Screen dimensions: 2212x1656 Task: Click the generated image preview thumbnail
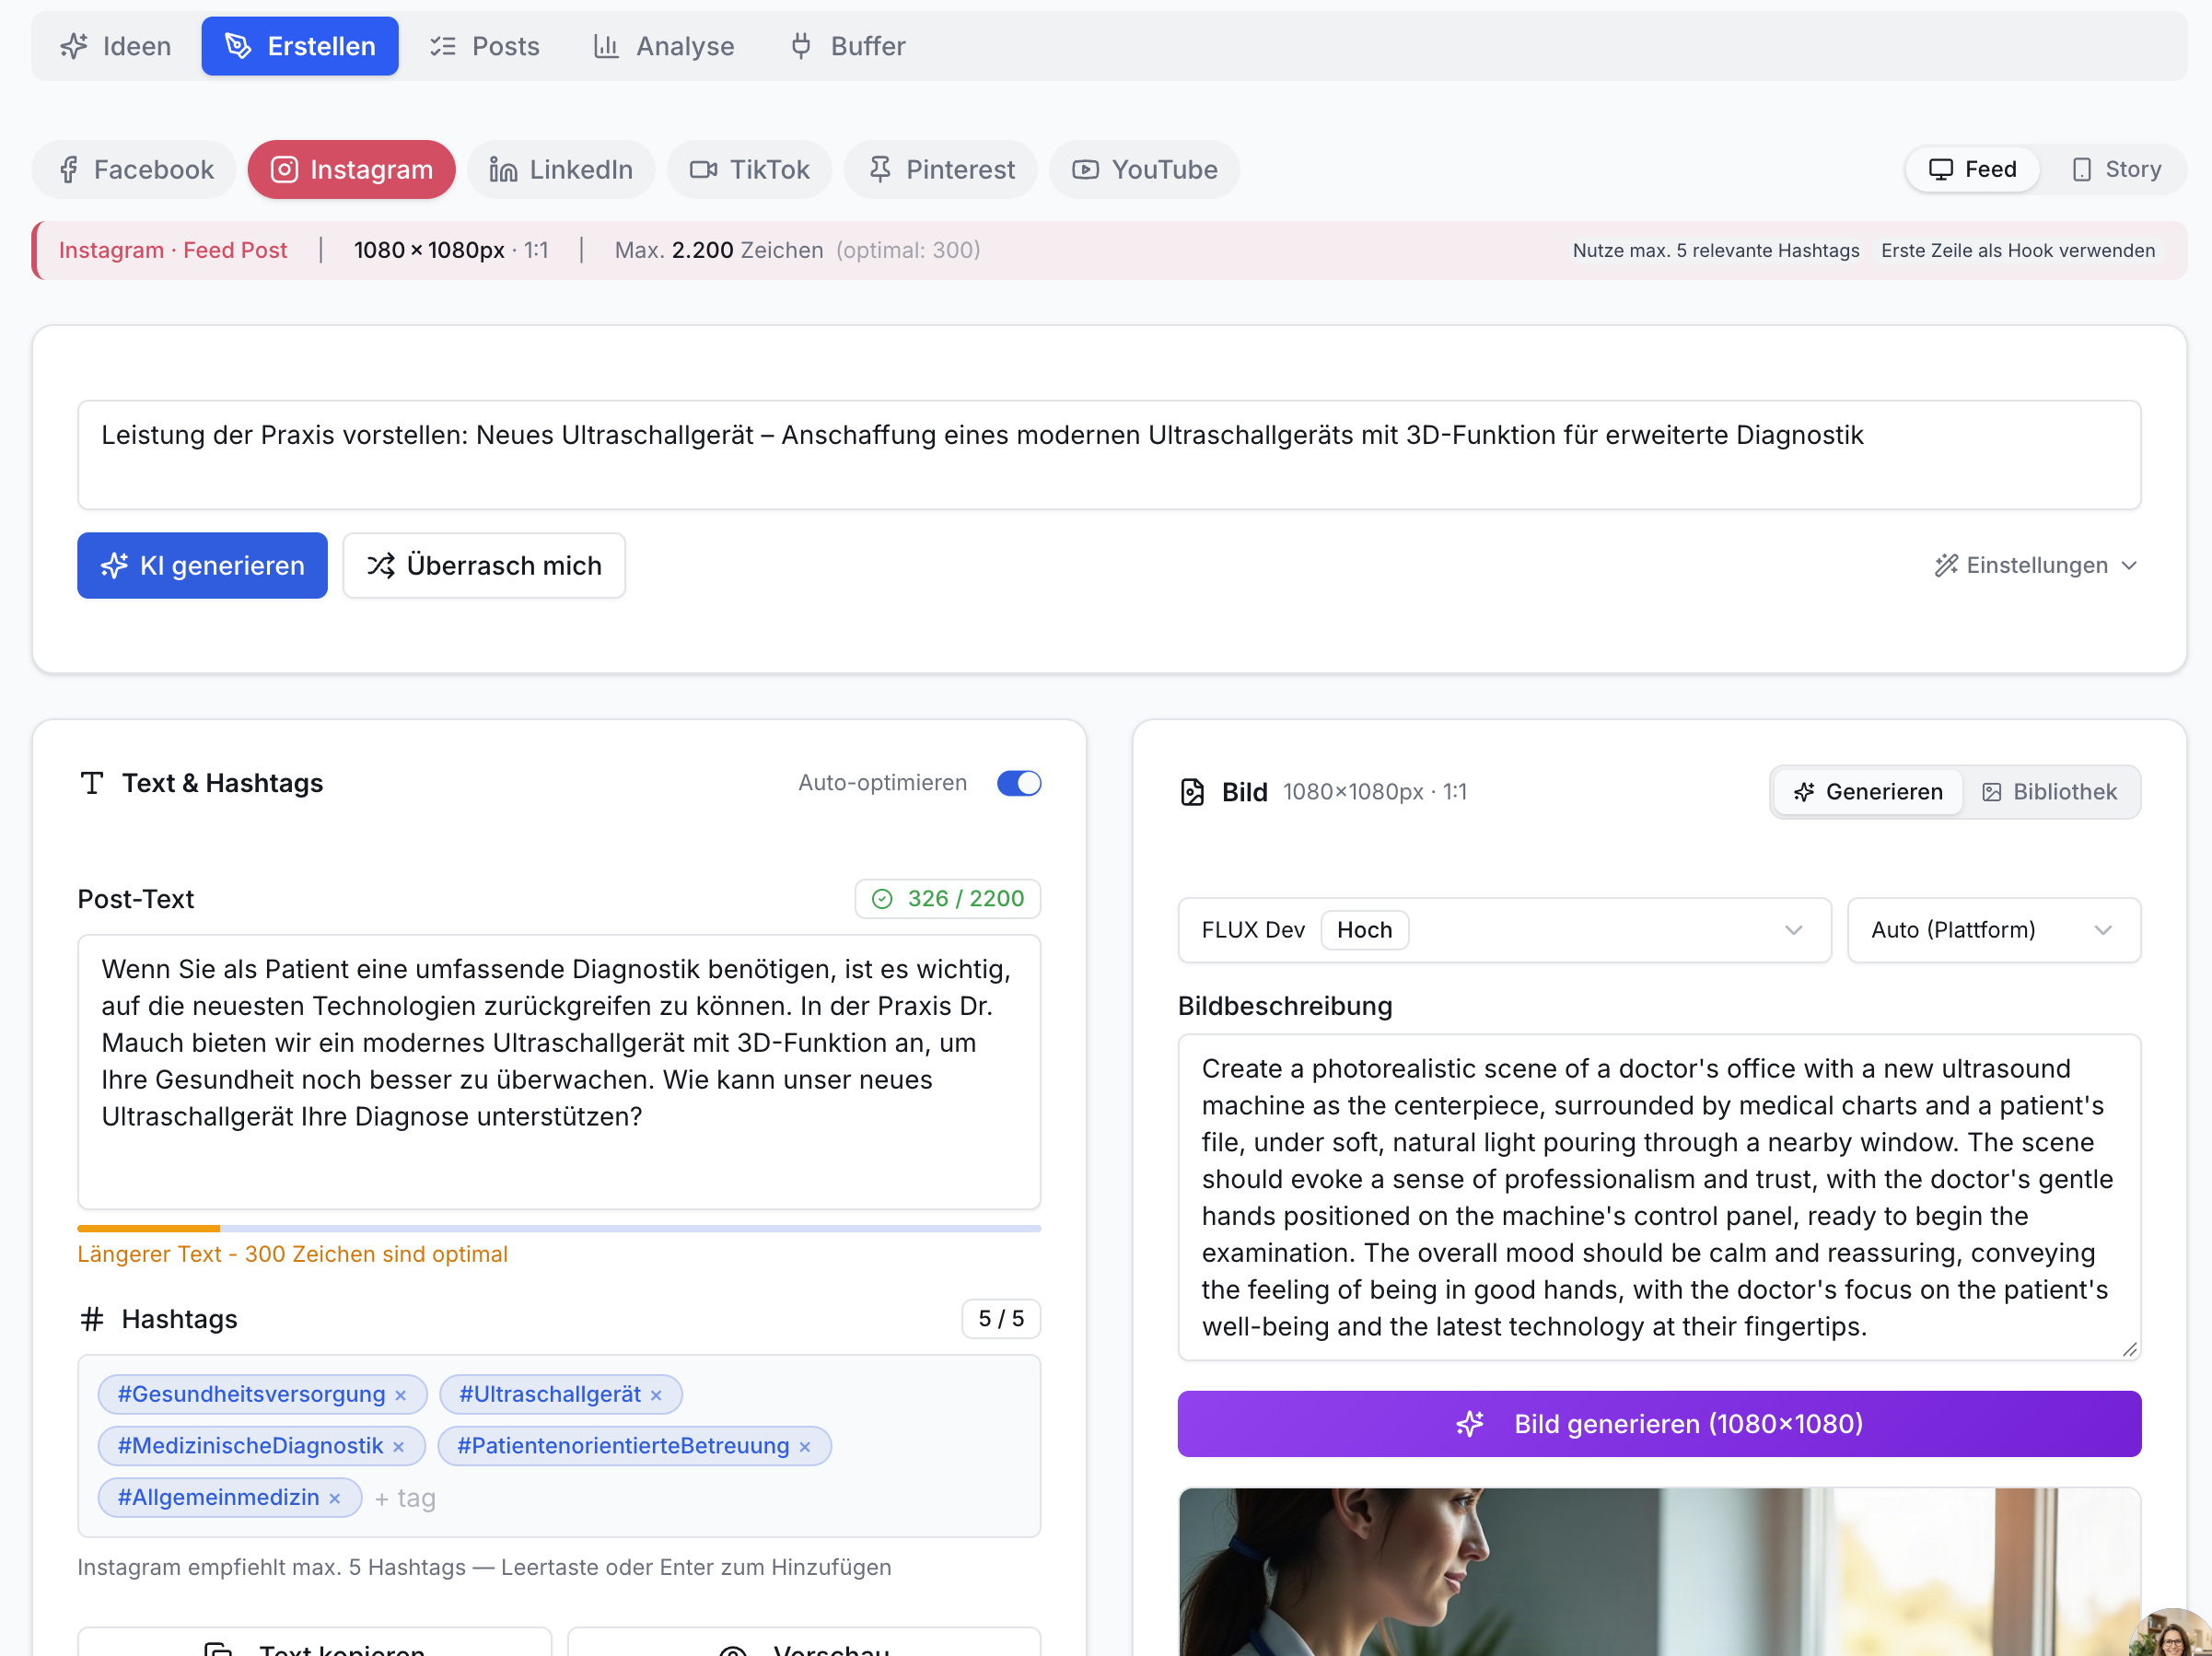point(1659,1571)
